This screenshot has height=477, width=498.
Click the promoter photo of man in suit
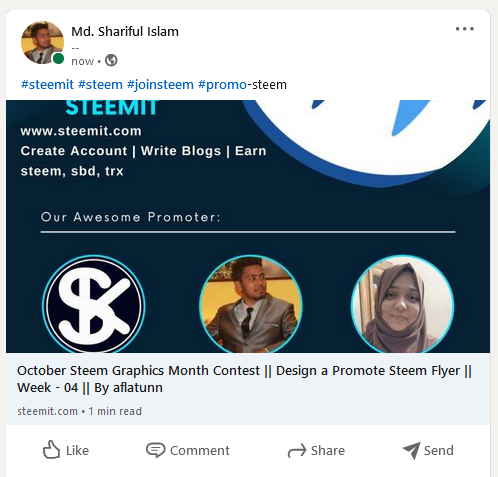pyautogui.click(x=251, y=304)
